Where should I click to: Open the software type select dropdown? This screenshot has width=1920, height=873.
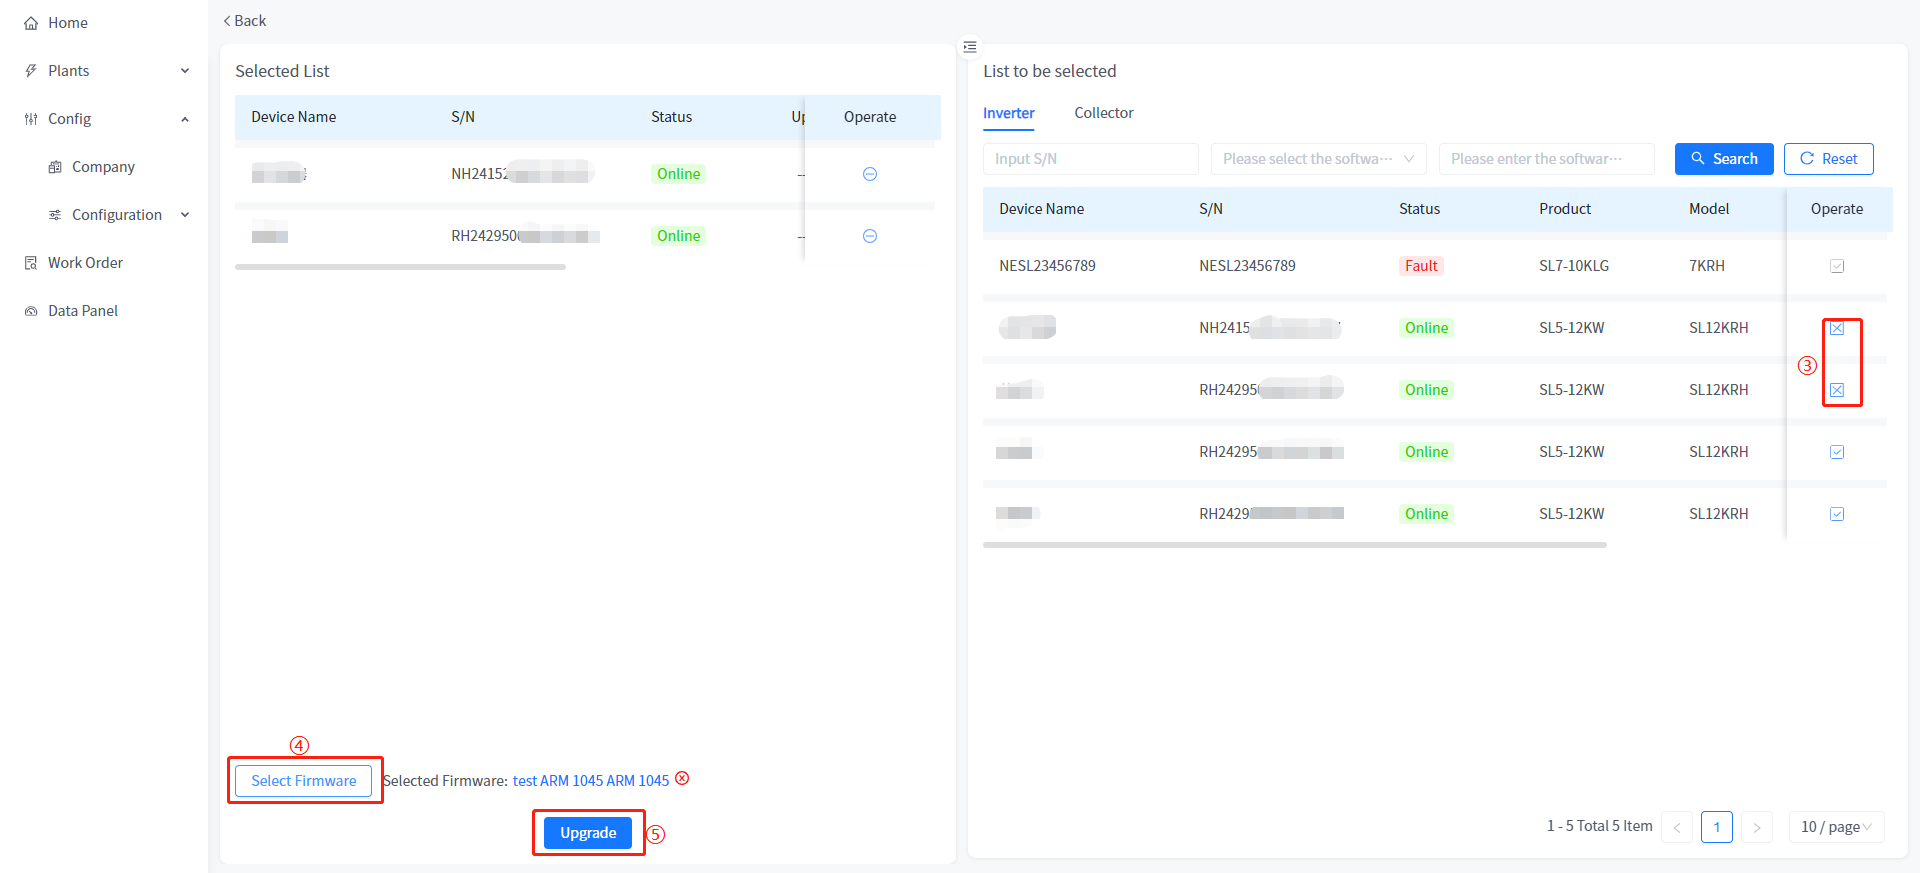click(x=1317, y=159)
